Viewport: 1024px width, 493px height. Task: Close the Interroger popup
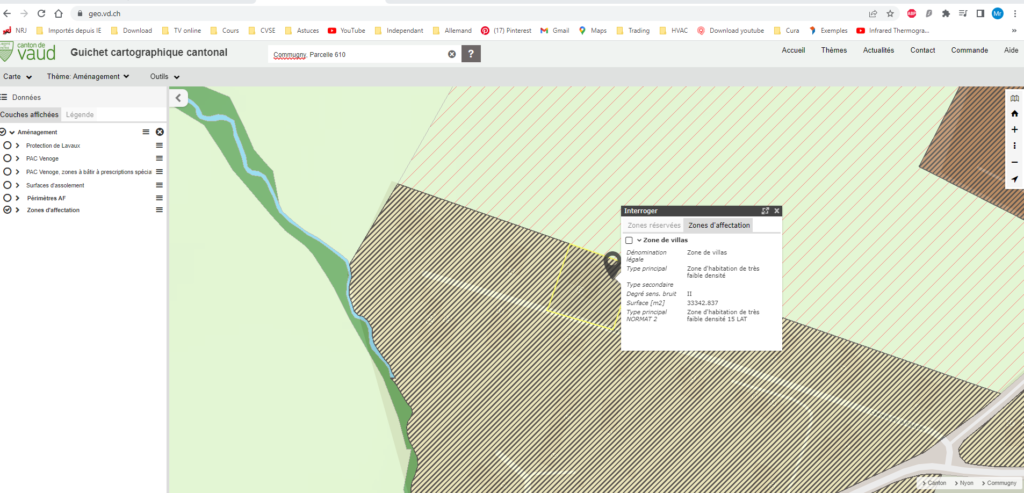point(776,211)
